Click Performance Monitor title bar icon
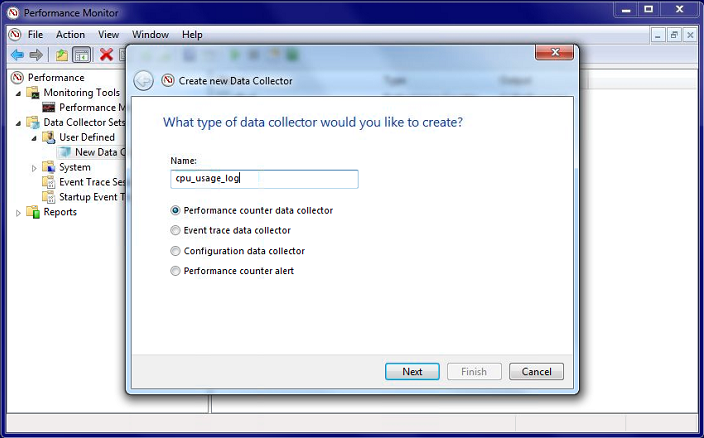This screenshot has width=704, height=438. point(13,13)
